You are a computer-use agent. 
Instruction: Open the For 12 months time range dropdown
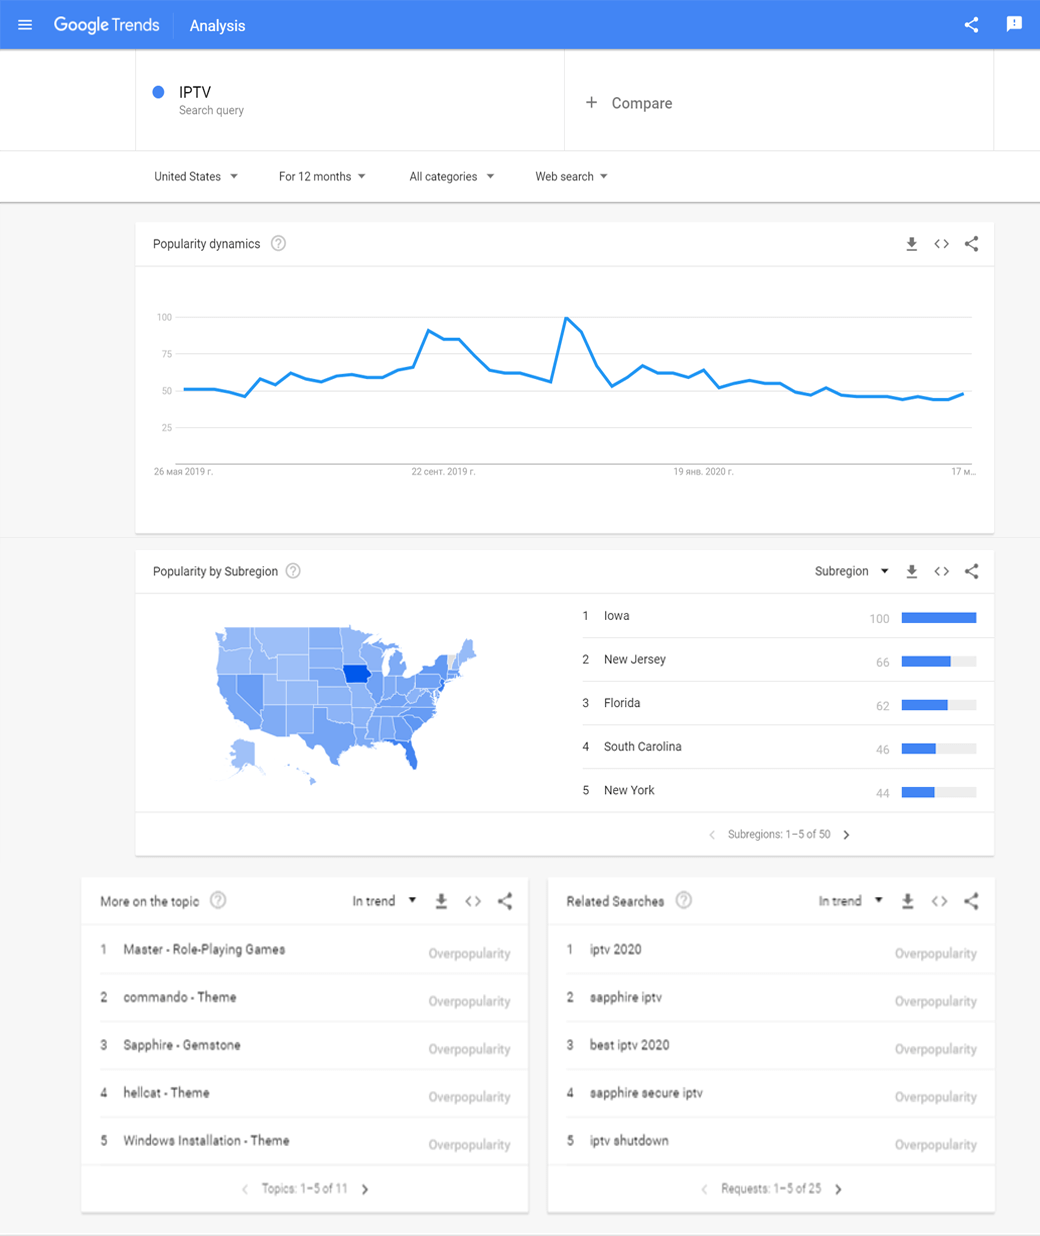[322, 176]
